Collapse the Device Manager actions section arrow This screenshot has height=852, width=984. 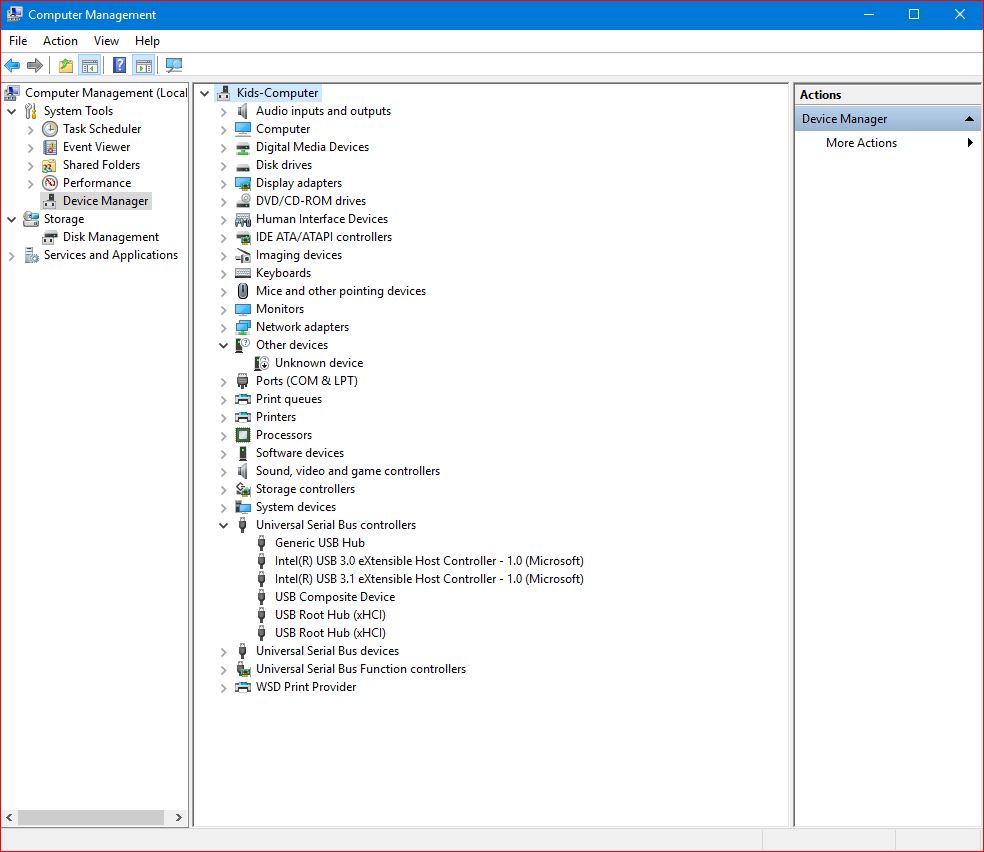[x=969, y=119]
